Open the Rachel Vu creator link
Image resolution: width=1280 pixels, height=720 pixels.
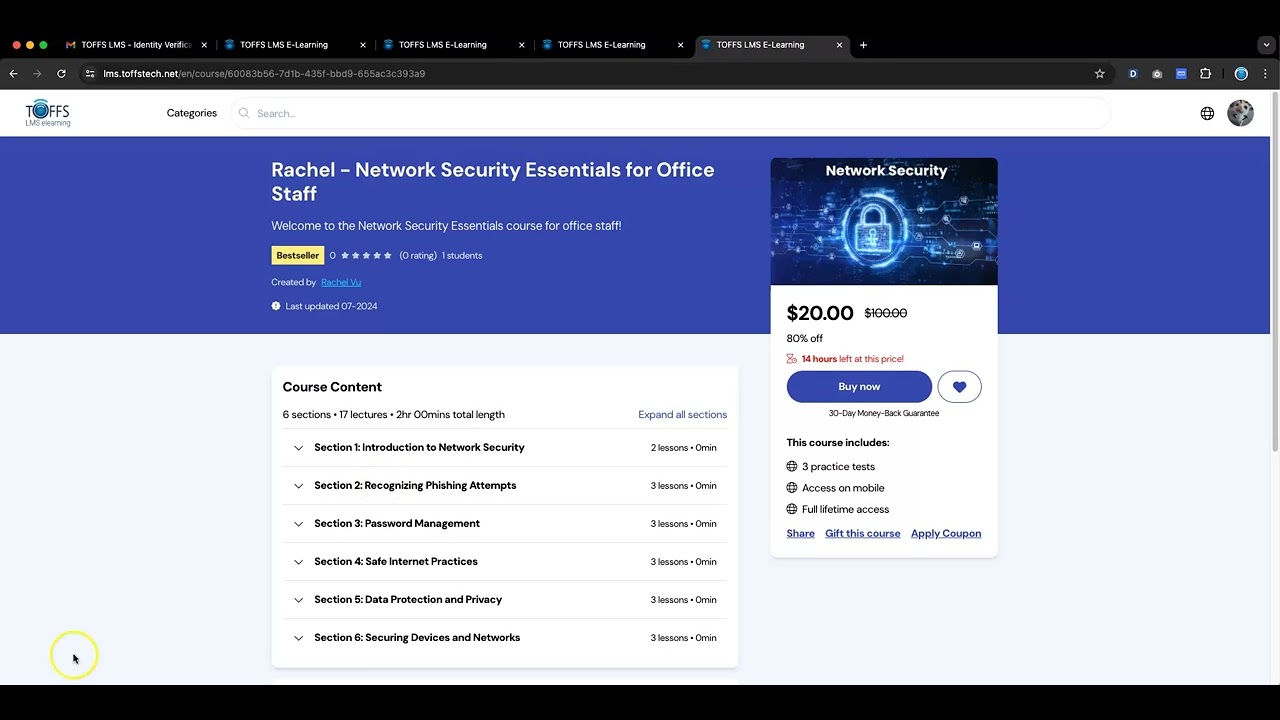point(341,282)
